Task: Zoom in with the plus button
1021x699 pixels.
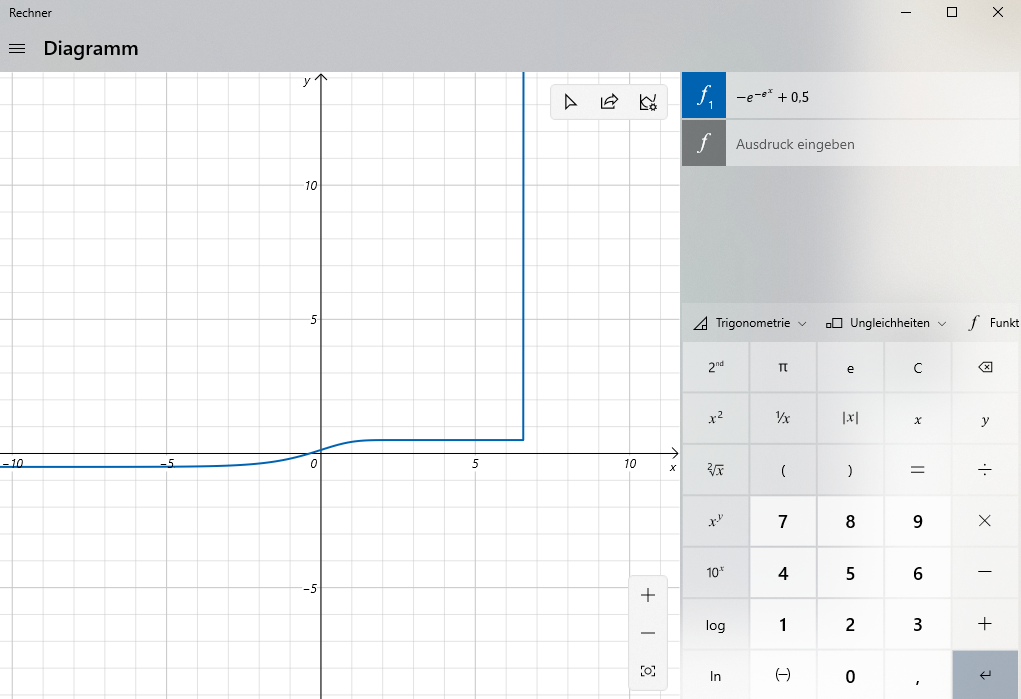Action: click(648, 595)
